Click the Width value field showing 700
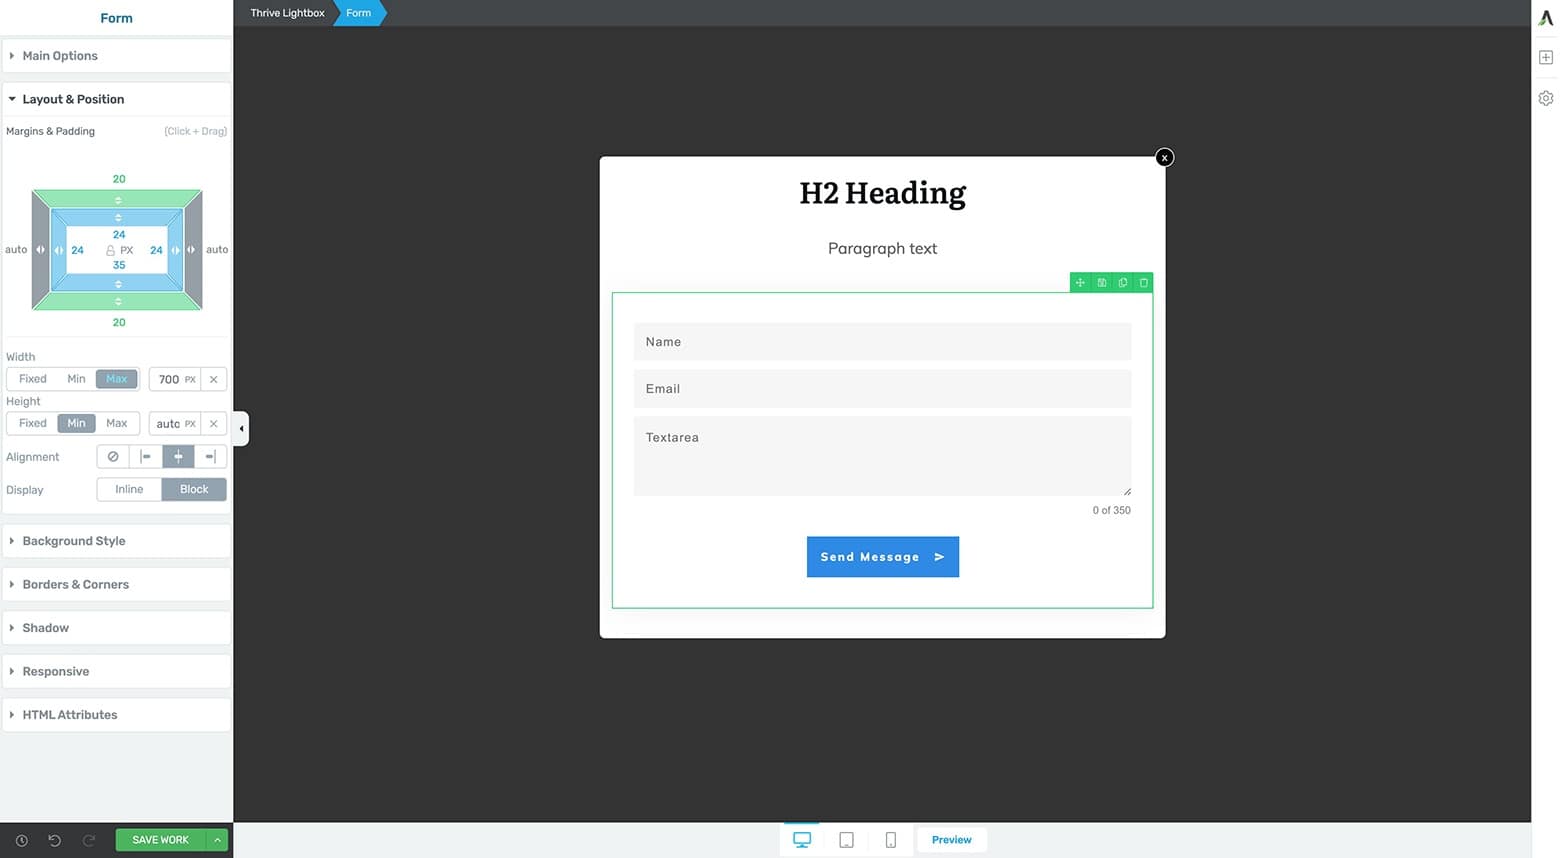The image size is (1560, 858). [x=168, y=379]
